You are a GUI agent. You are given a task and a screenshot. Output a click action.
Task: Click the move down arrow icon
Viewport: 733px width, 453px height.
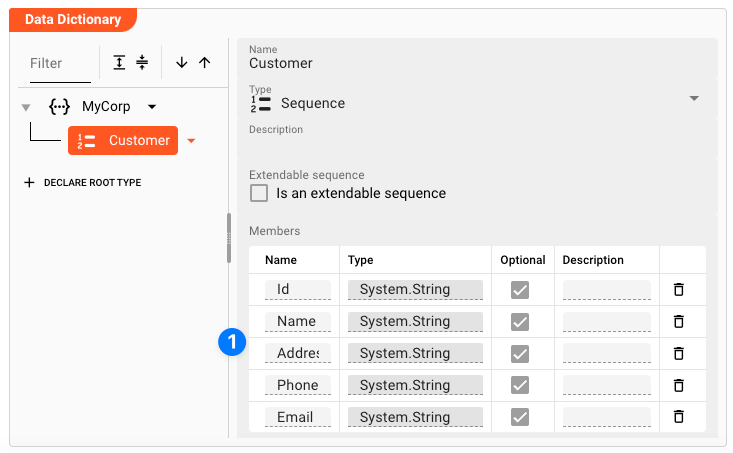181,62
